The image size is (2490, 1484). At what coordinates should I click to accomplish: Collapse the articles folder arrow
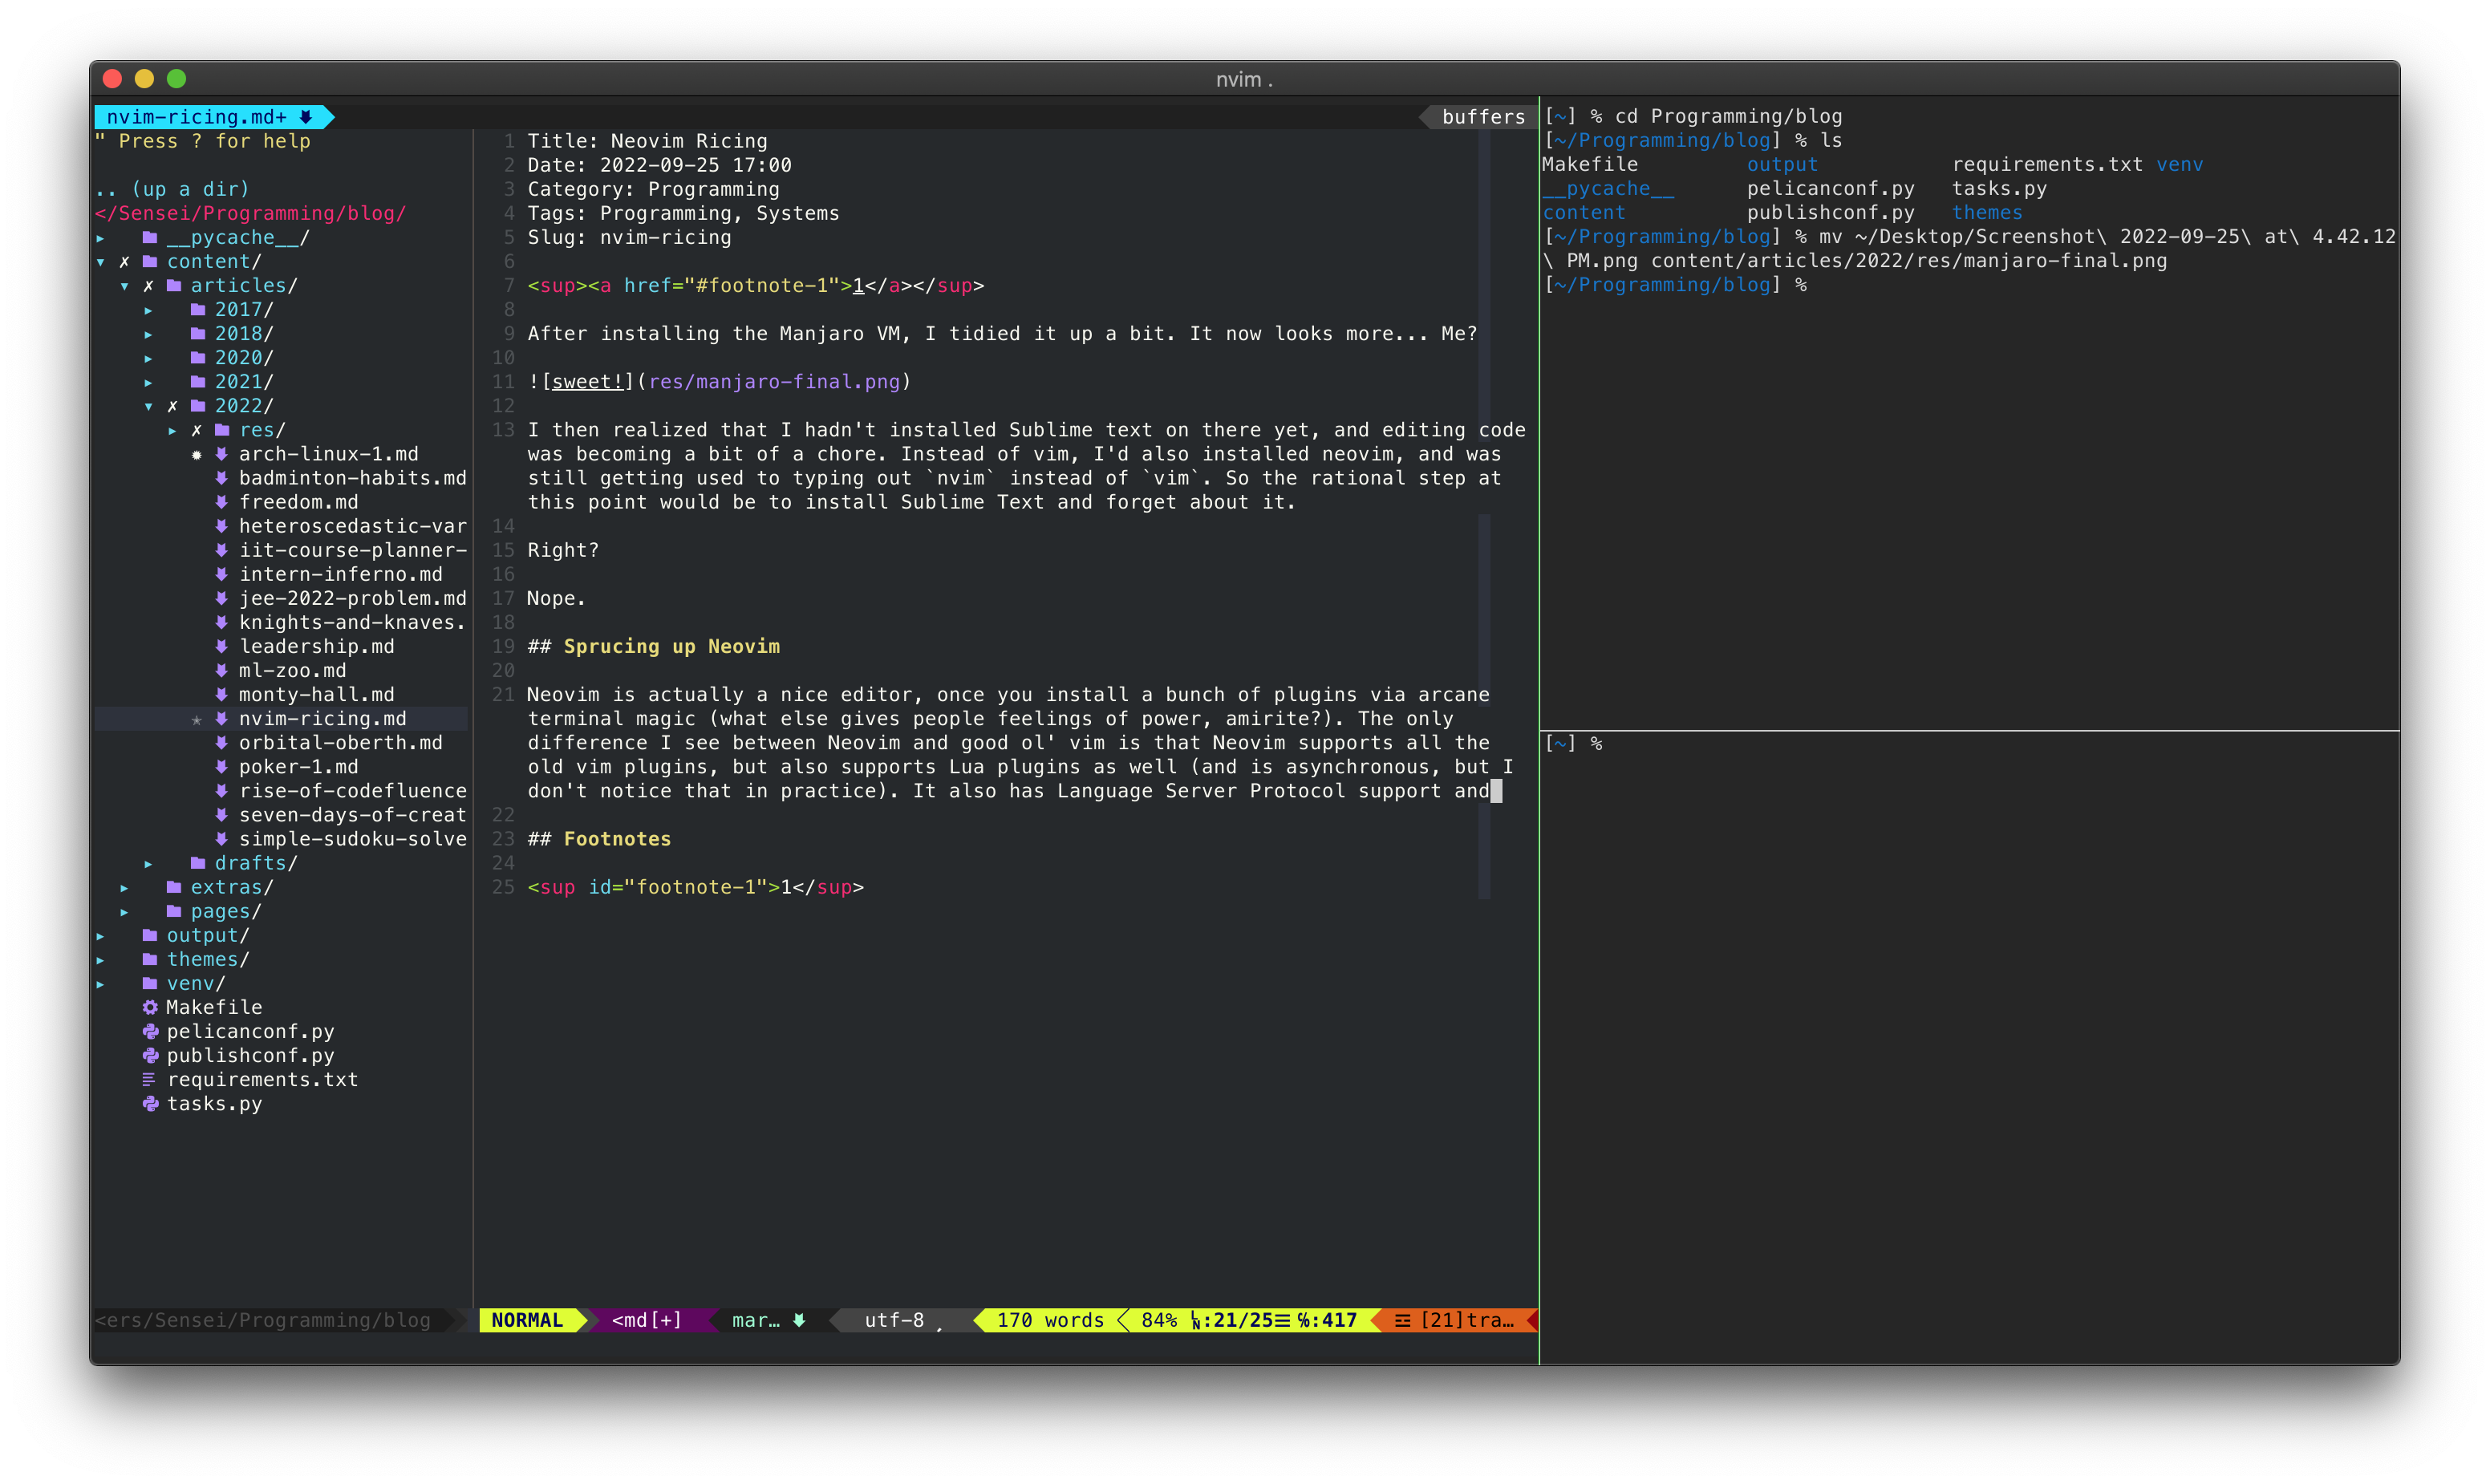point(124,286)
